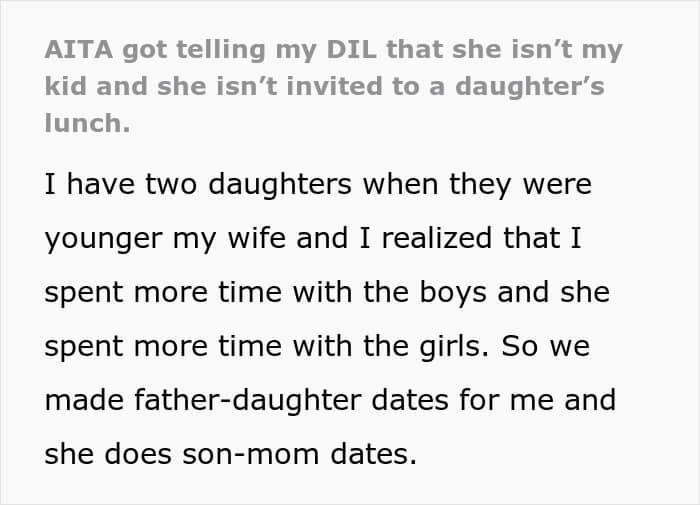This screenshot has height=505, width=700.
Task: Click the gray post title starting with AITA
Action: pos(333,86)
